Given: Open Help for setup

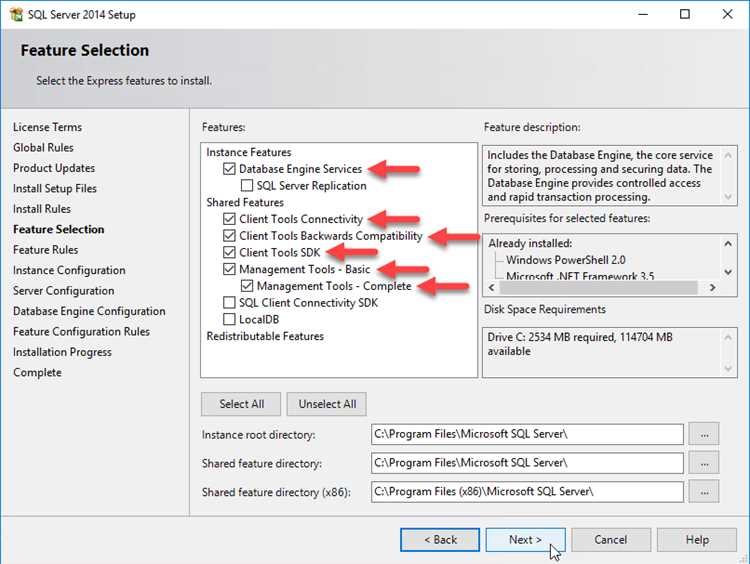Looking at the screenshot, I should pyautogui.click(x=697, y=540).
